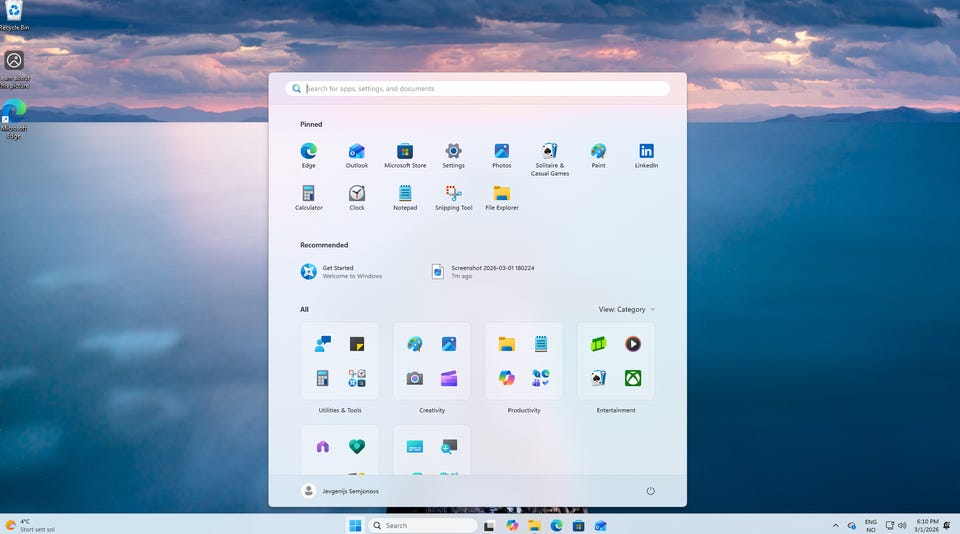Open Paint from the Pinned section
Image resolution: width=960 pixels, height=534 pixels.
598,156
